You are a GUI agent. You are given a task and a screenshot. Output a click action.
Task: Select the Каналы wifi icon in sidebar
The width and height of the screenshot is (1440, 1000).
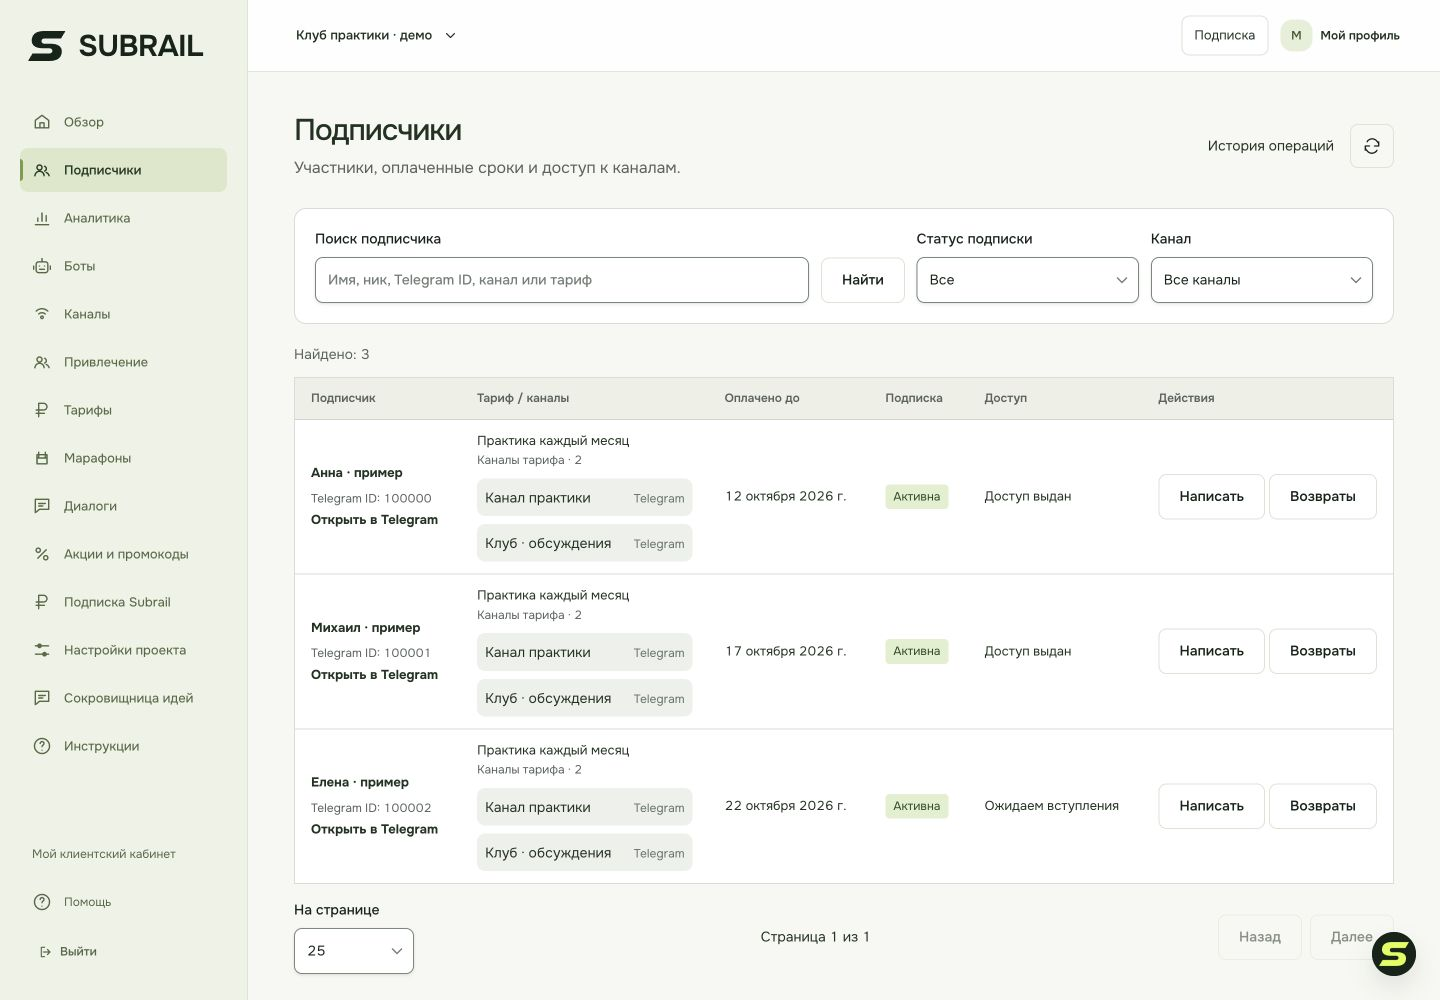pyautogui.click(x=42, y=314)
